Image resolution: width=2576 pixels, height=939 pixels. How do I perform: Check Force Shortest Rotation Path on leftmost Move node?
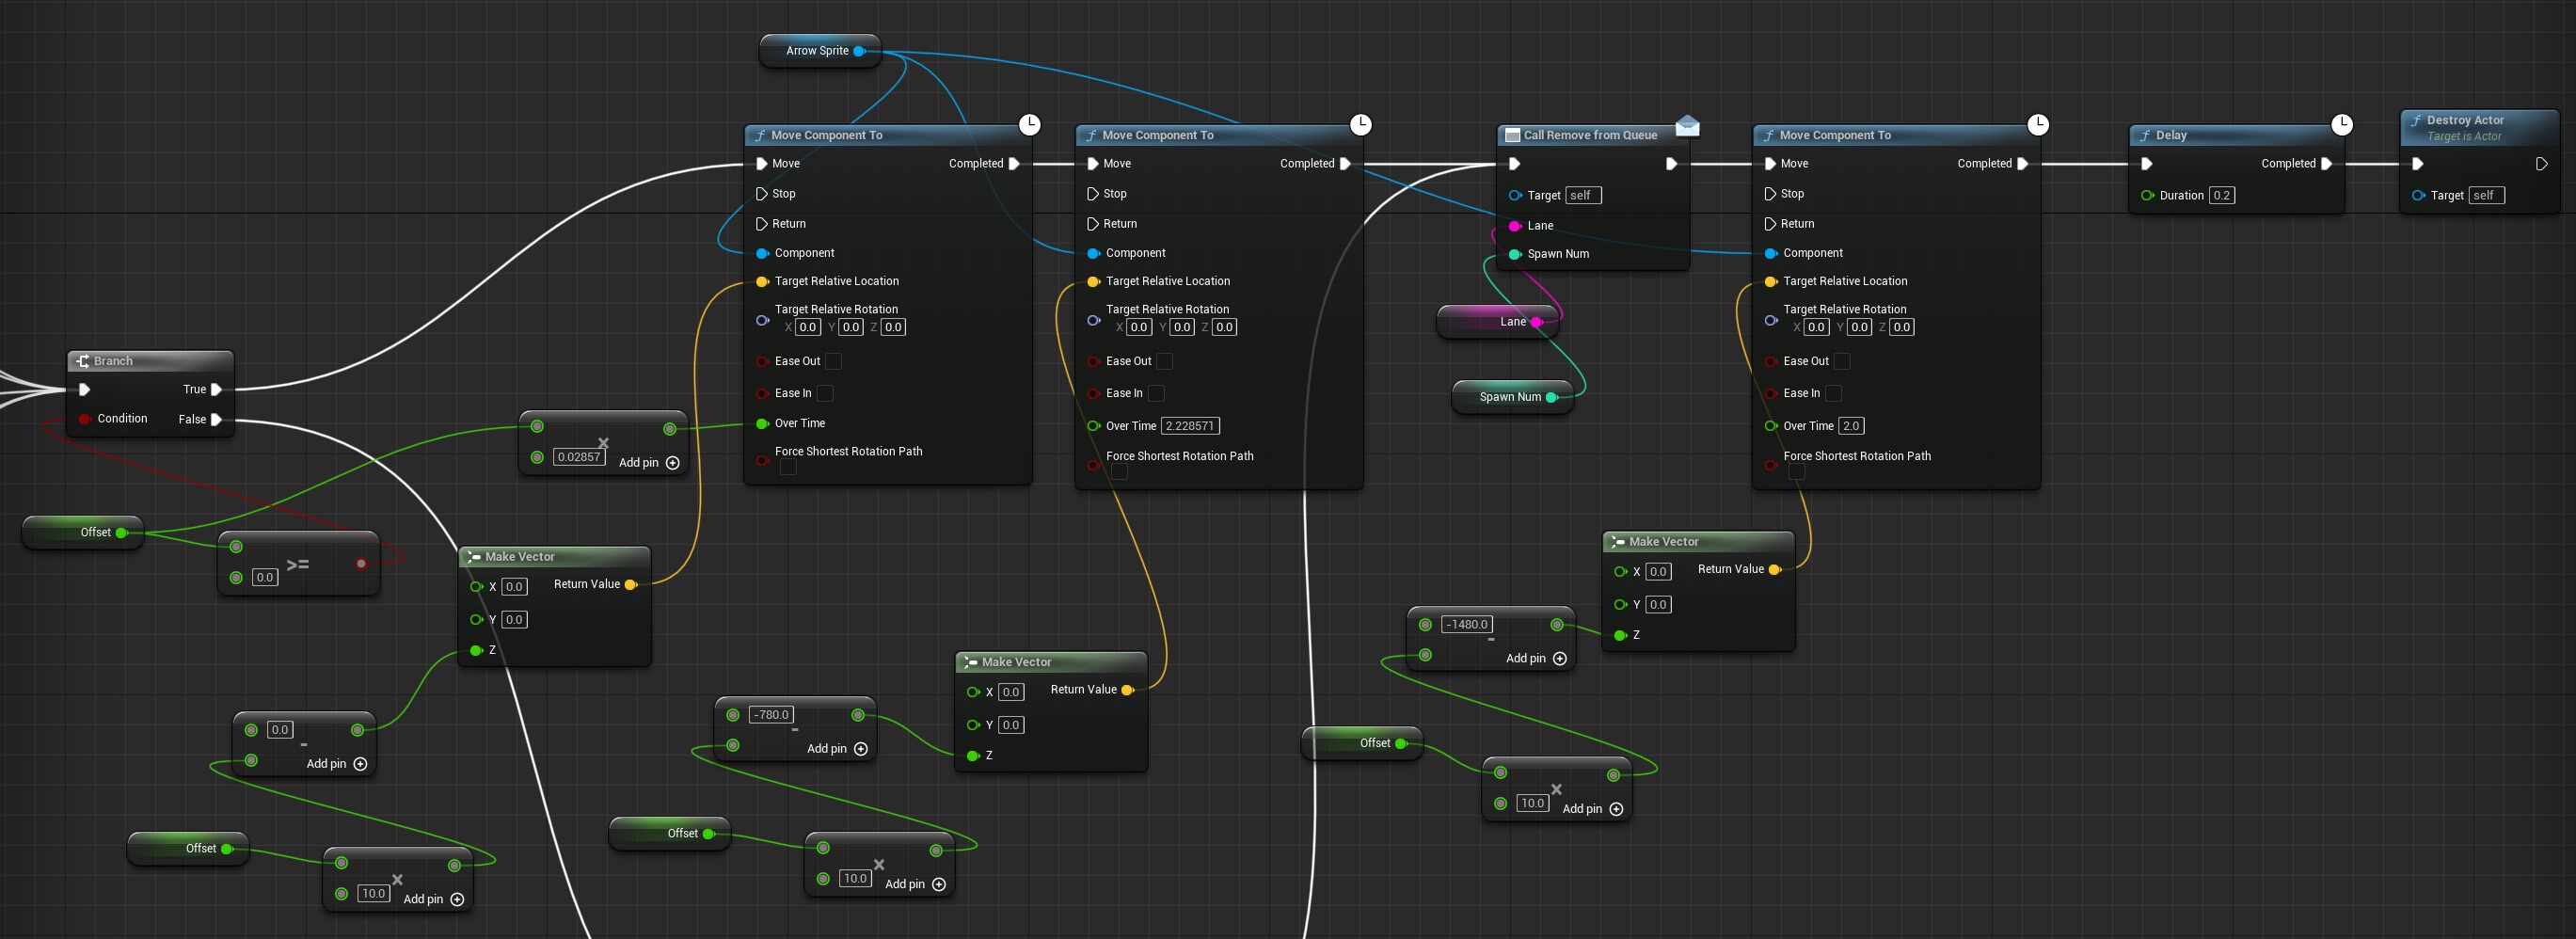pyautogui.click(x=788, y=467)
